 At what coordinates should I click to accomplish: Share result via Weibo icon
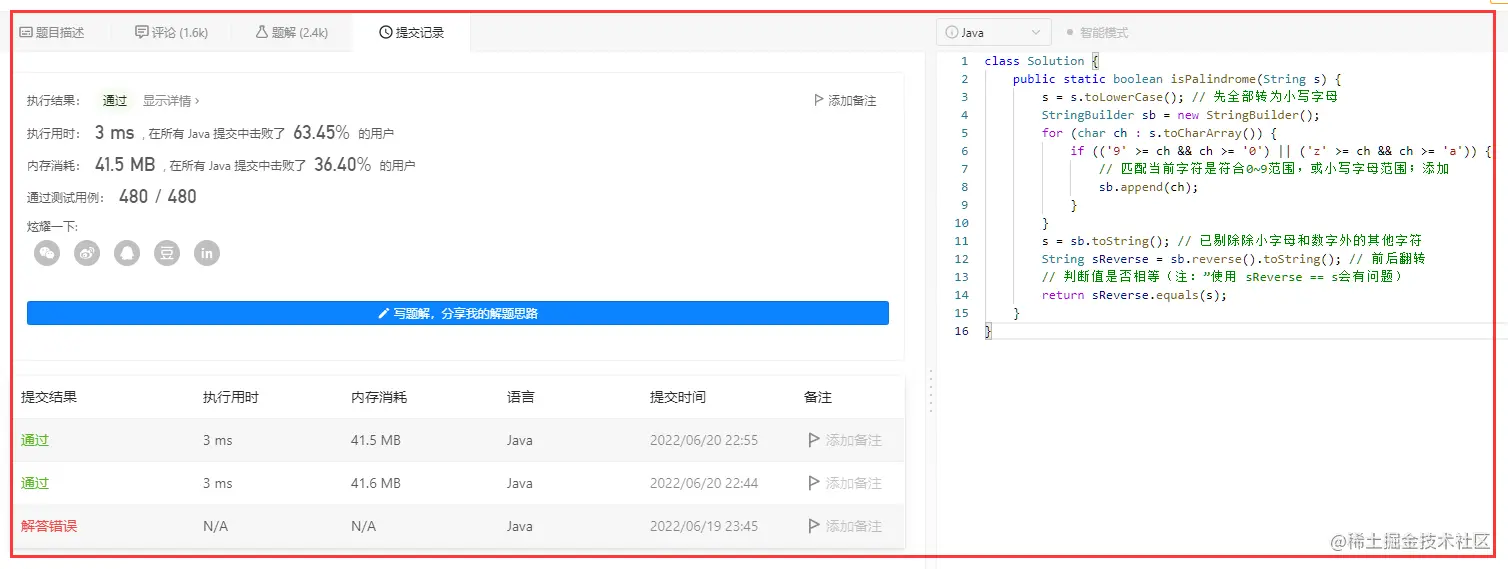tap(87, 253)
